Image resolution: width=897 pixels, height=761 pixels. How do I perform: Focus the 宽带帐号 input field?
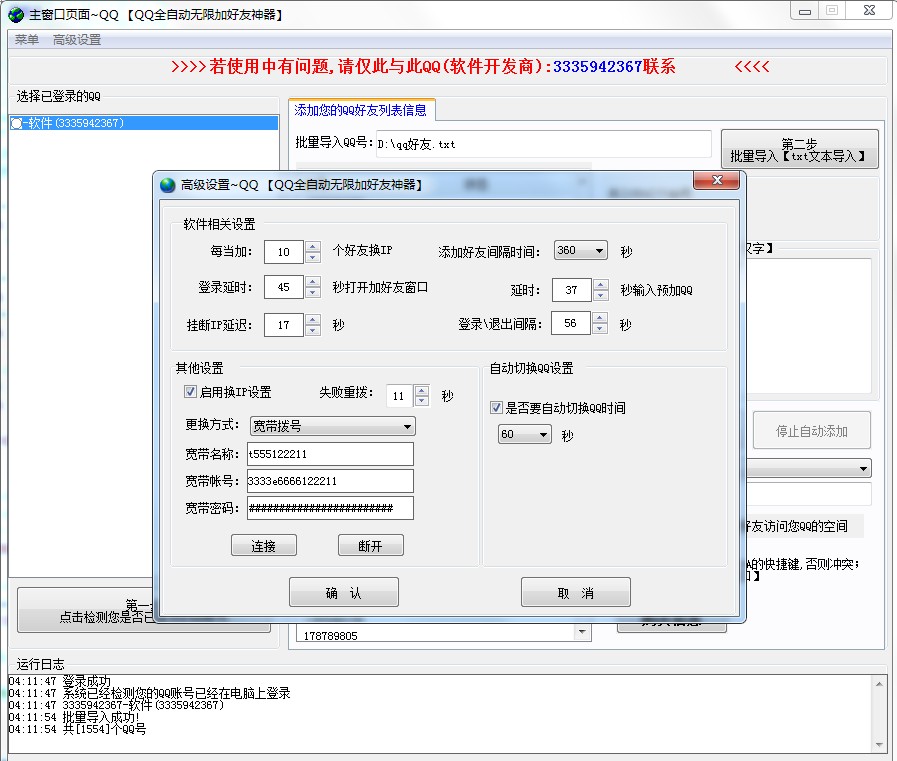click(330, 481)
